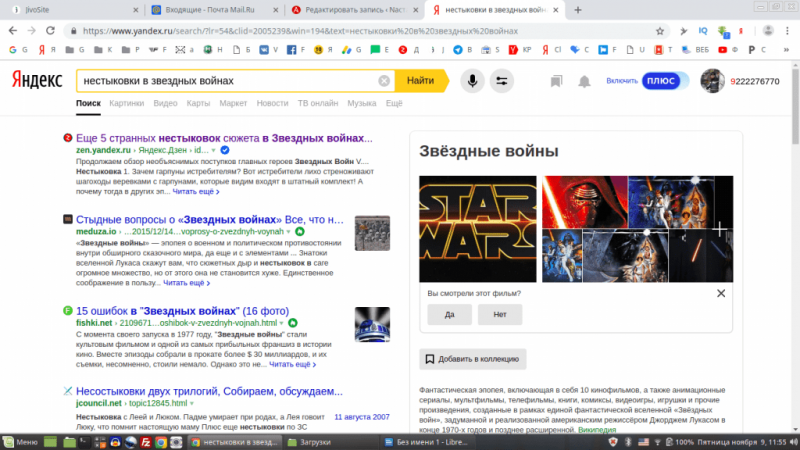Expand the meduza.io result dropdown arrow
800x450 pixels.
289,232
